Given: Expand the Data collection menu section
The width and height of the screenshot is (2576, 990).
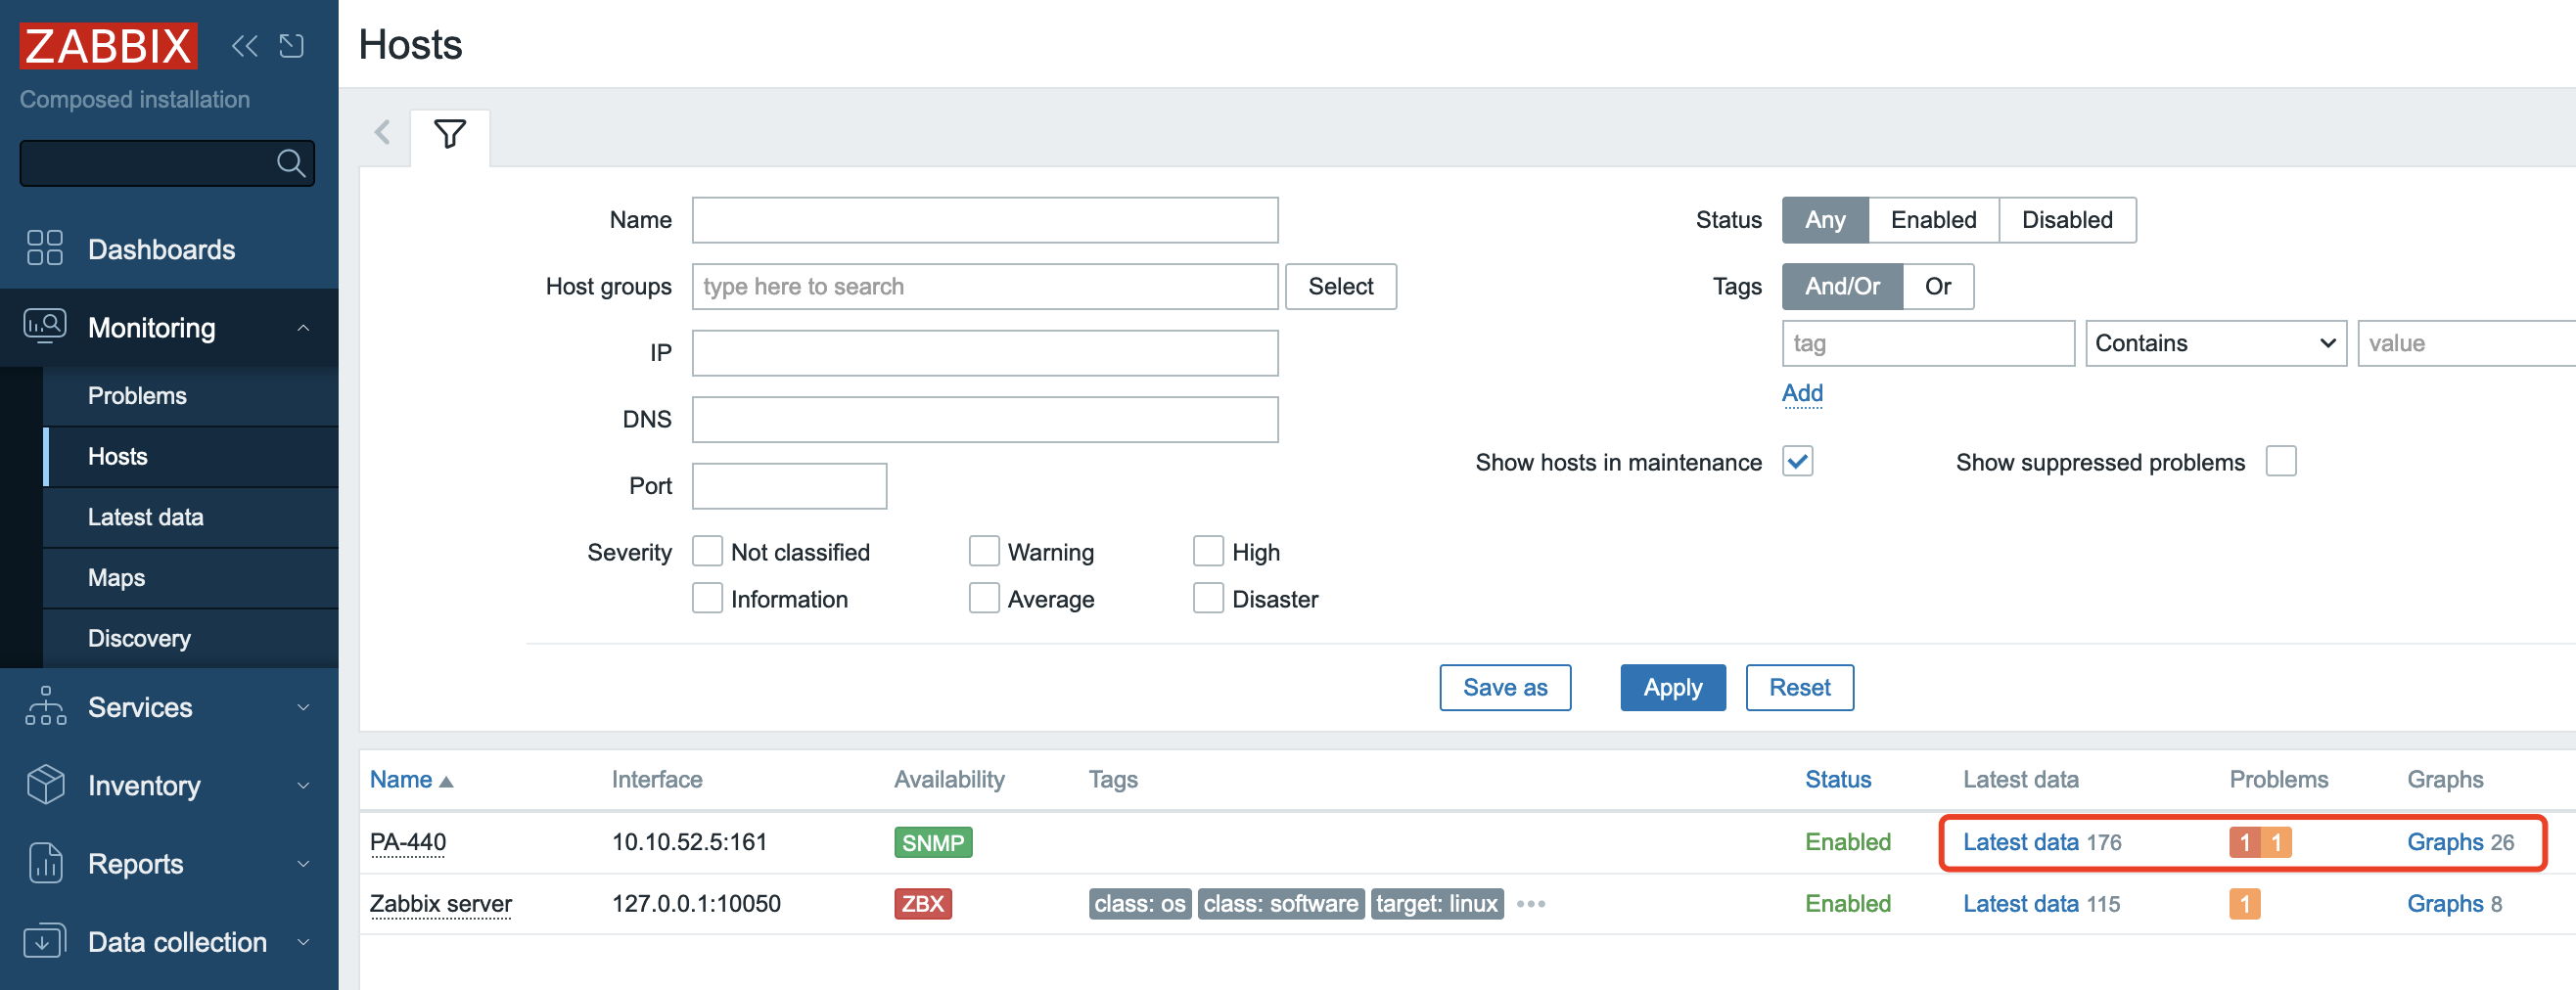Looking at the screenshot, I should tap(303, 942).
